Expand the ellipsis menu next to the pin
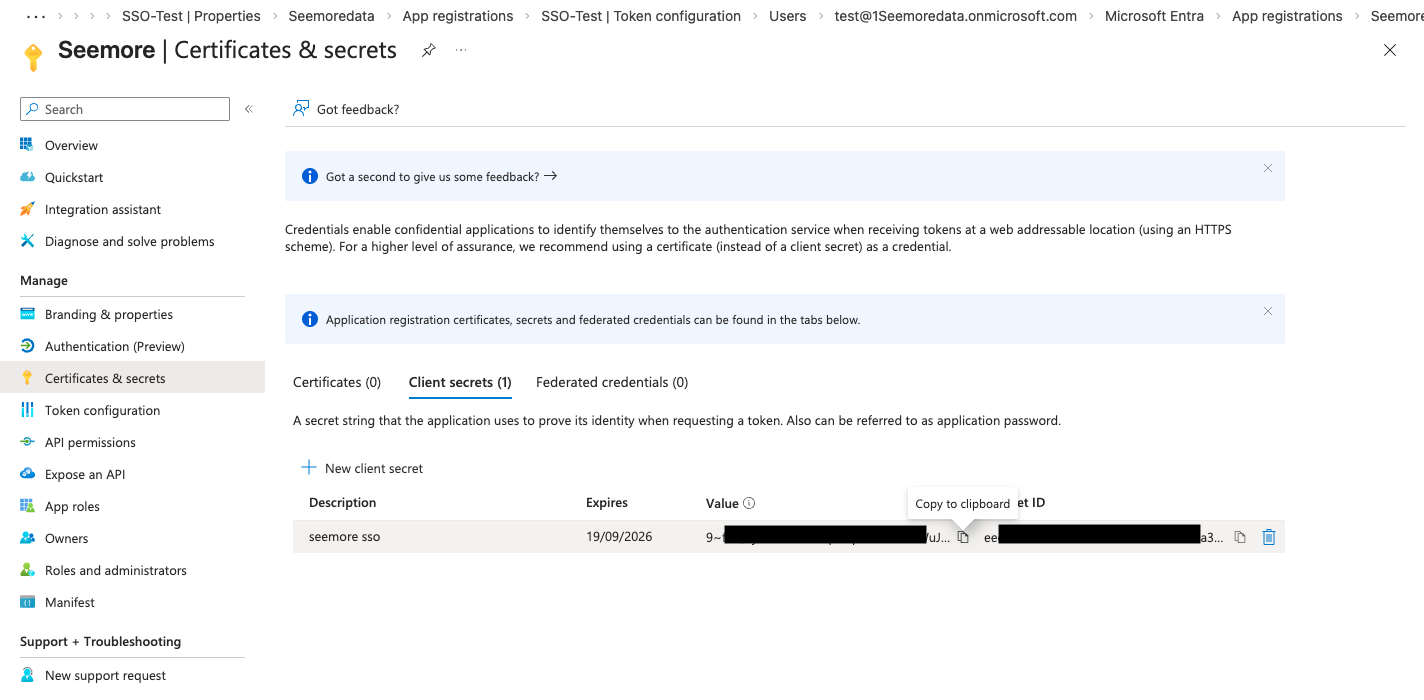This screenshot has height=700, width=1424. click(460, 50)
